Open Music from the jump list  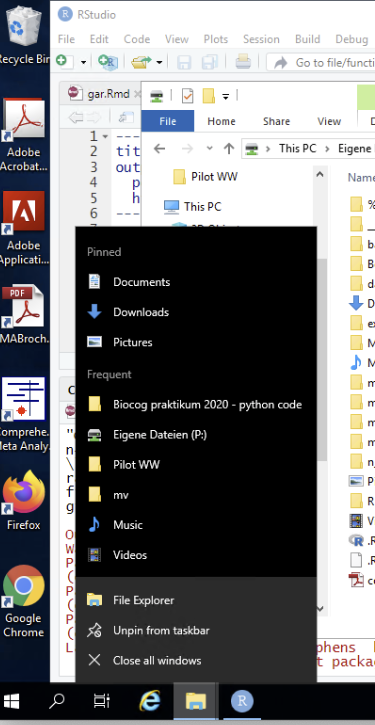tap(196, 525)
